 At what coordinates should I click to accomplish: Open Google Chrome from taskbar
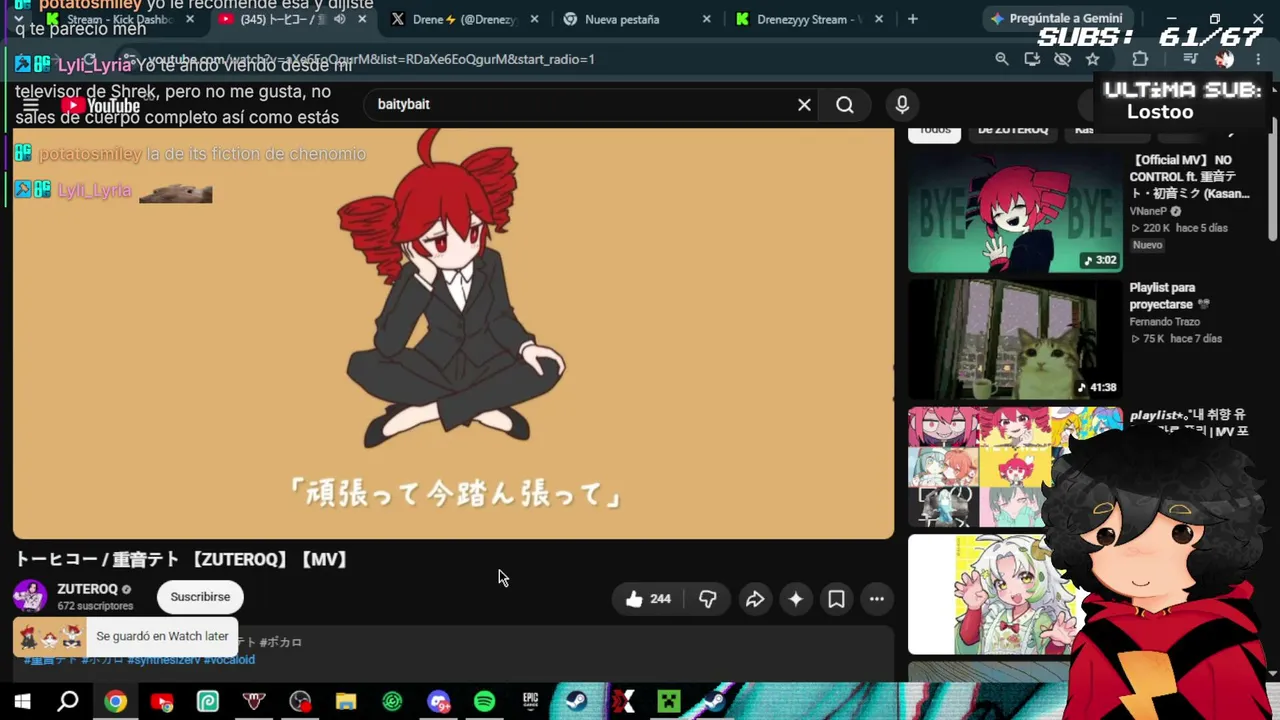tap(115, 701)
